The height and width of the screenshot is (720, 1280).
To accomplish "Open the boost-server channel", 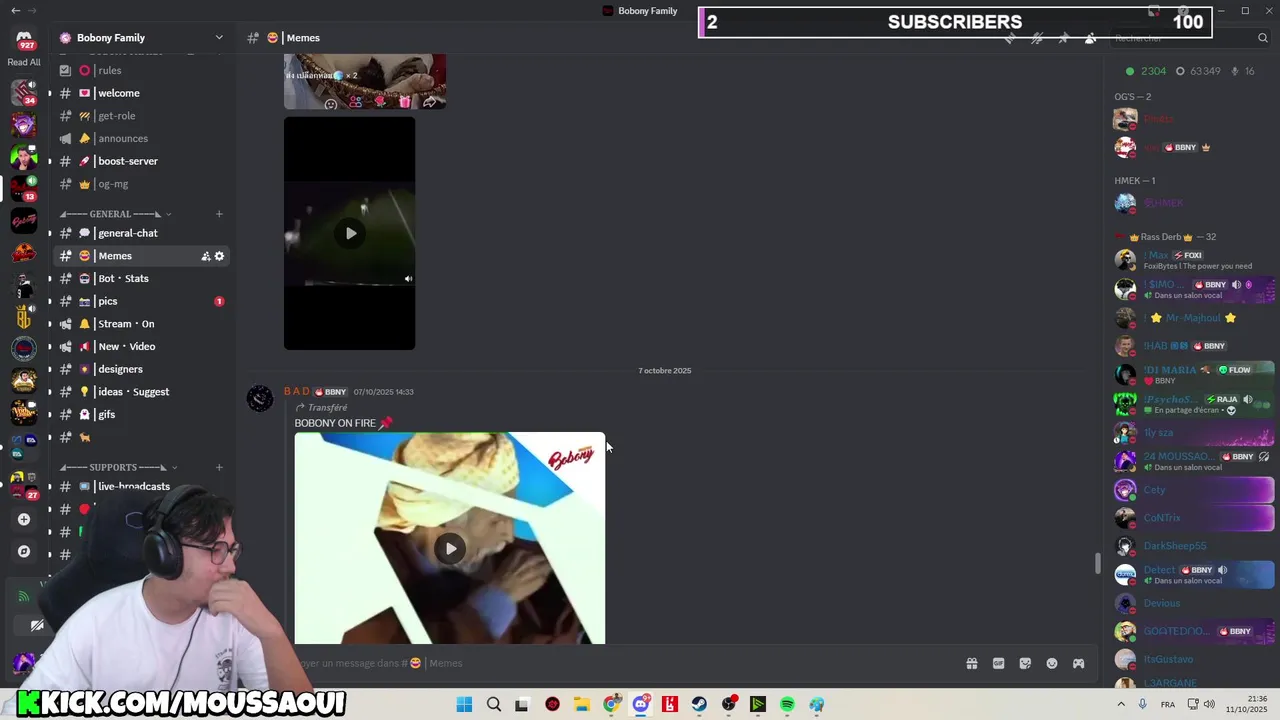I will point(140,161).
